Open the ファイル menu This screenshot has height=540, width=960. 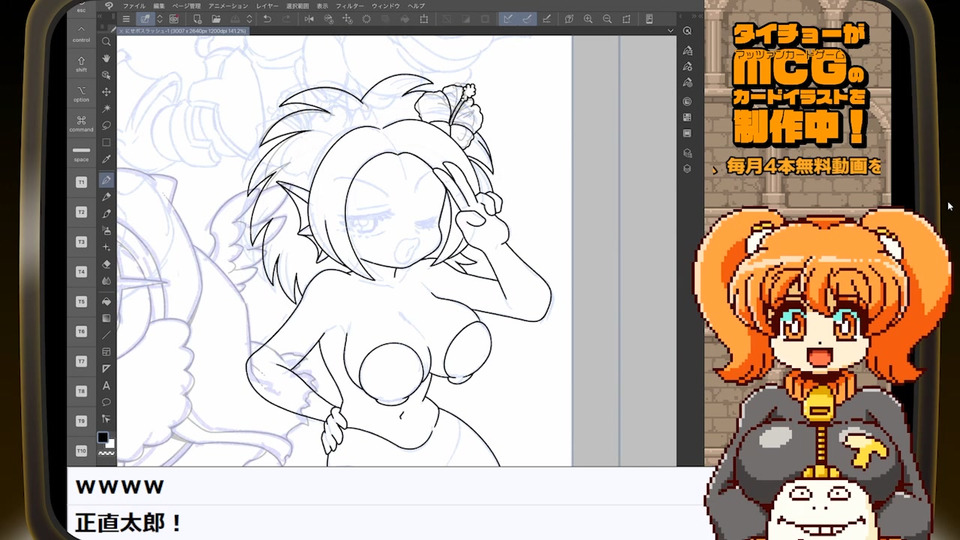tap(134, 6)
